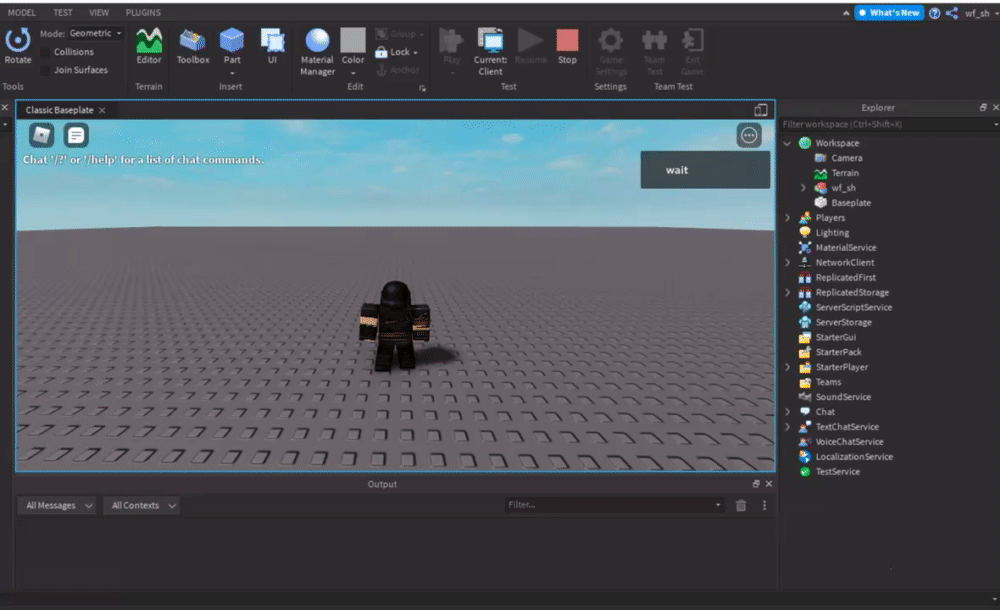Focus the Output Filter field
Viewport: 1000px width, 610px height.
[x=614, y=505]
